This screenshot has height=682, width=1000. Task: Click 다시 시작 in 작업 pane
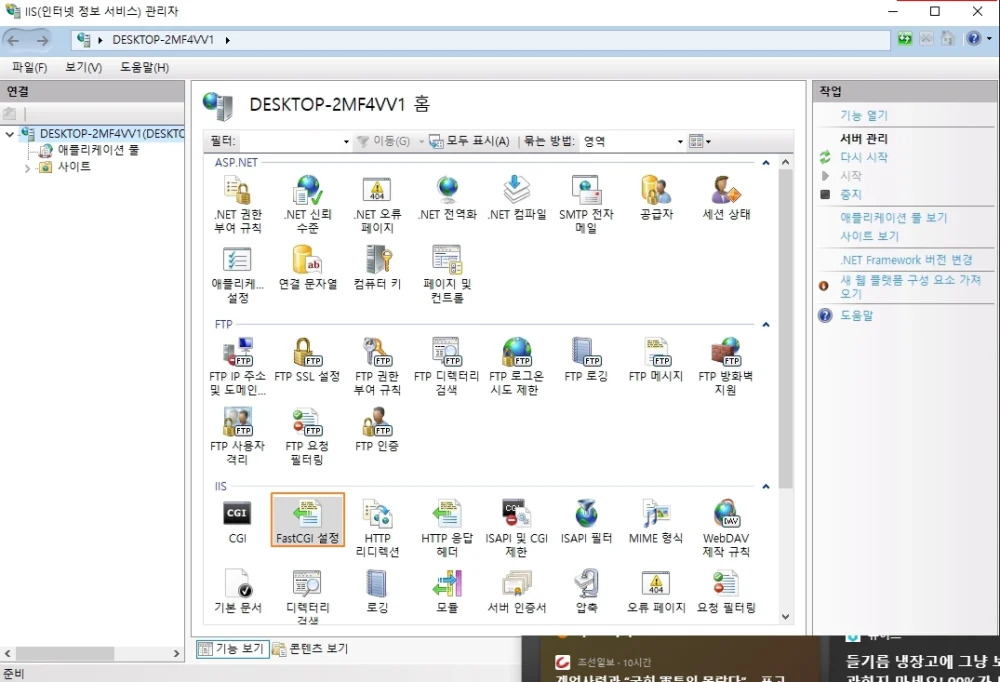coord(864,157)
